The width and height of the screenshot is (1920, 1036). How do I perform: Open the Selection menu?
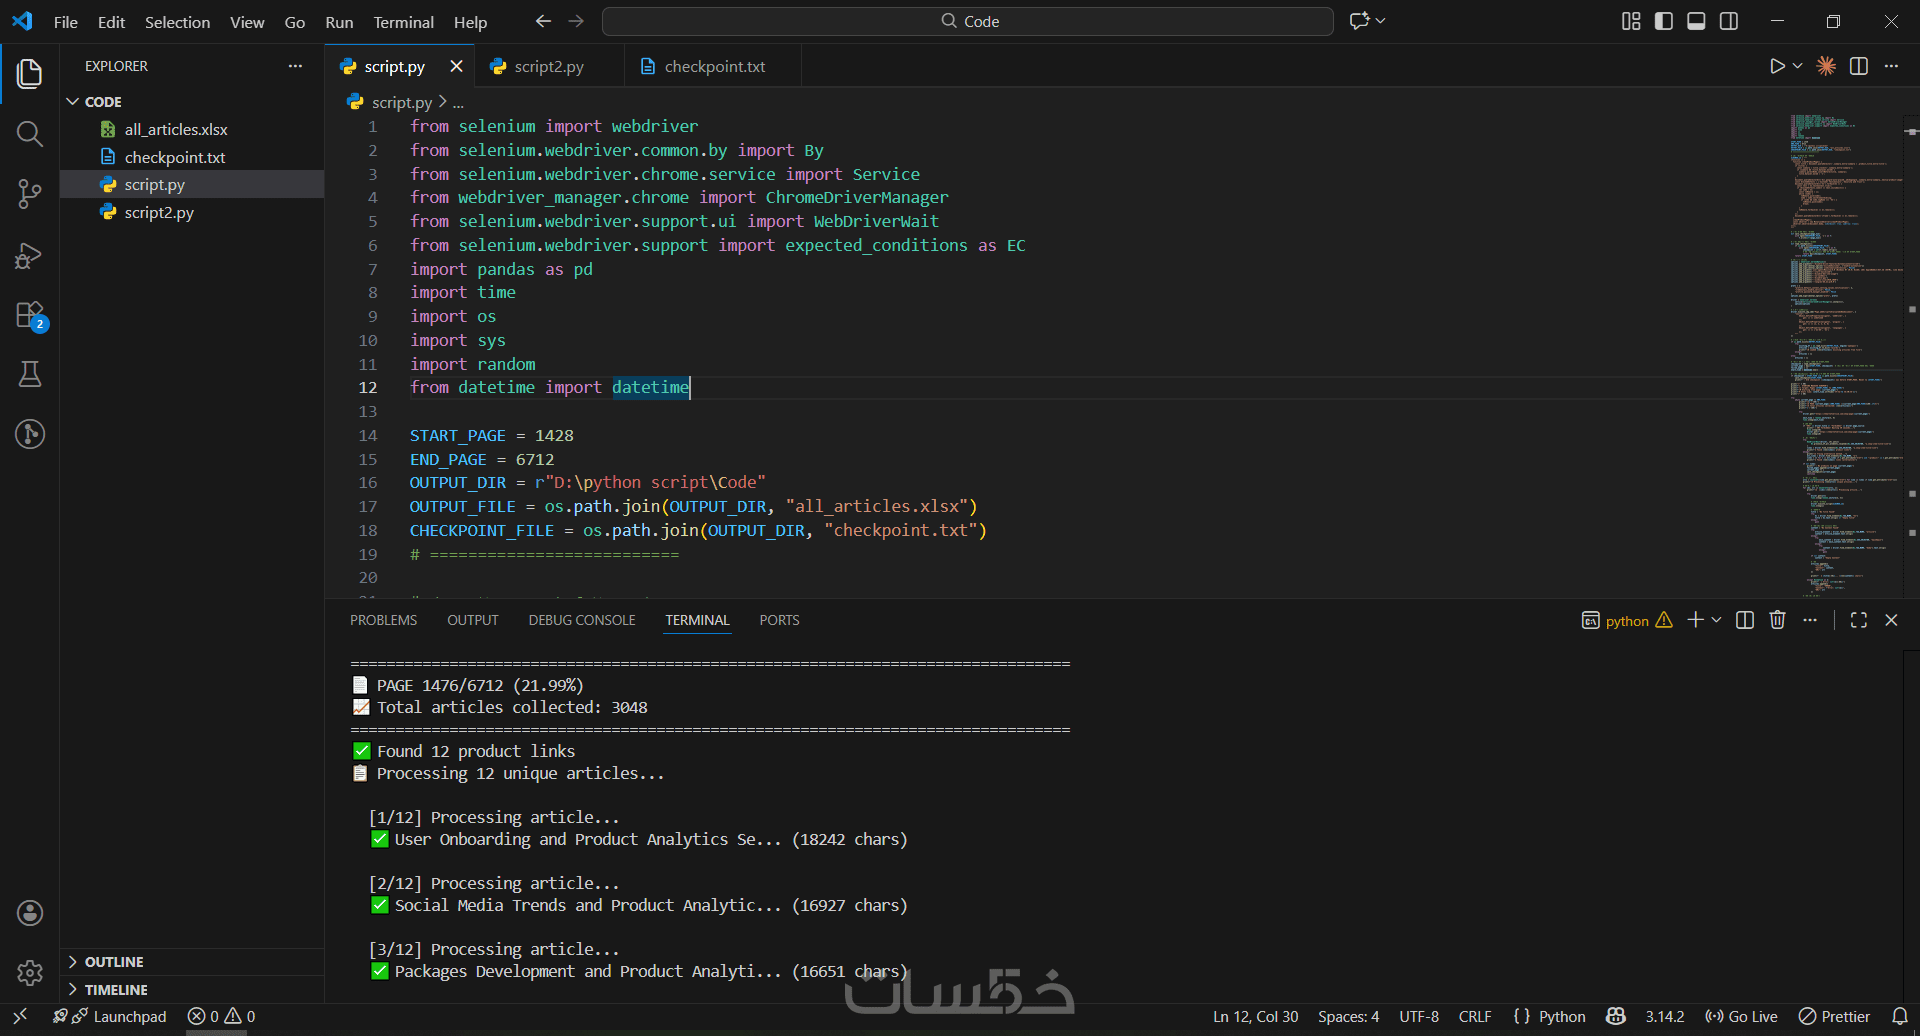(177, 22)
